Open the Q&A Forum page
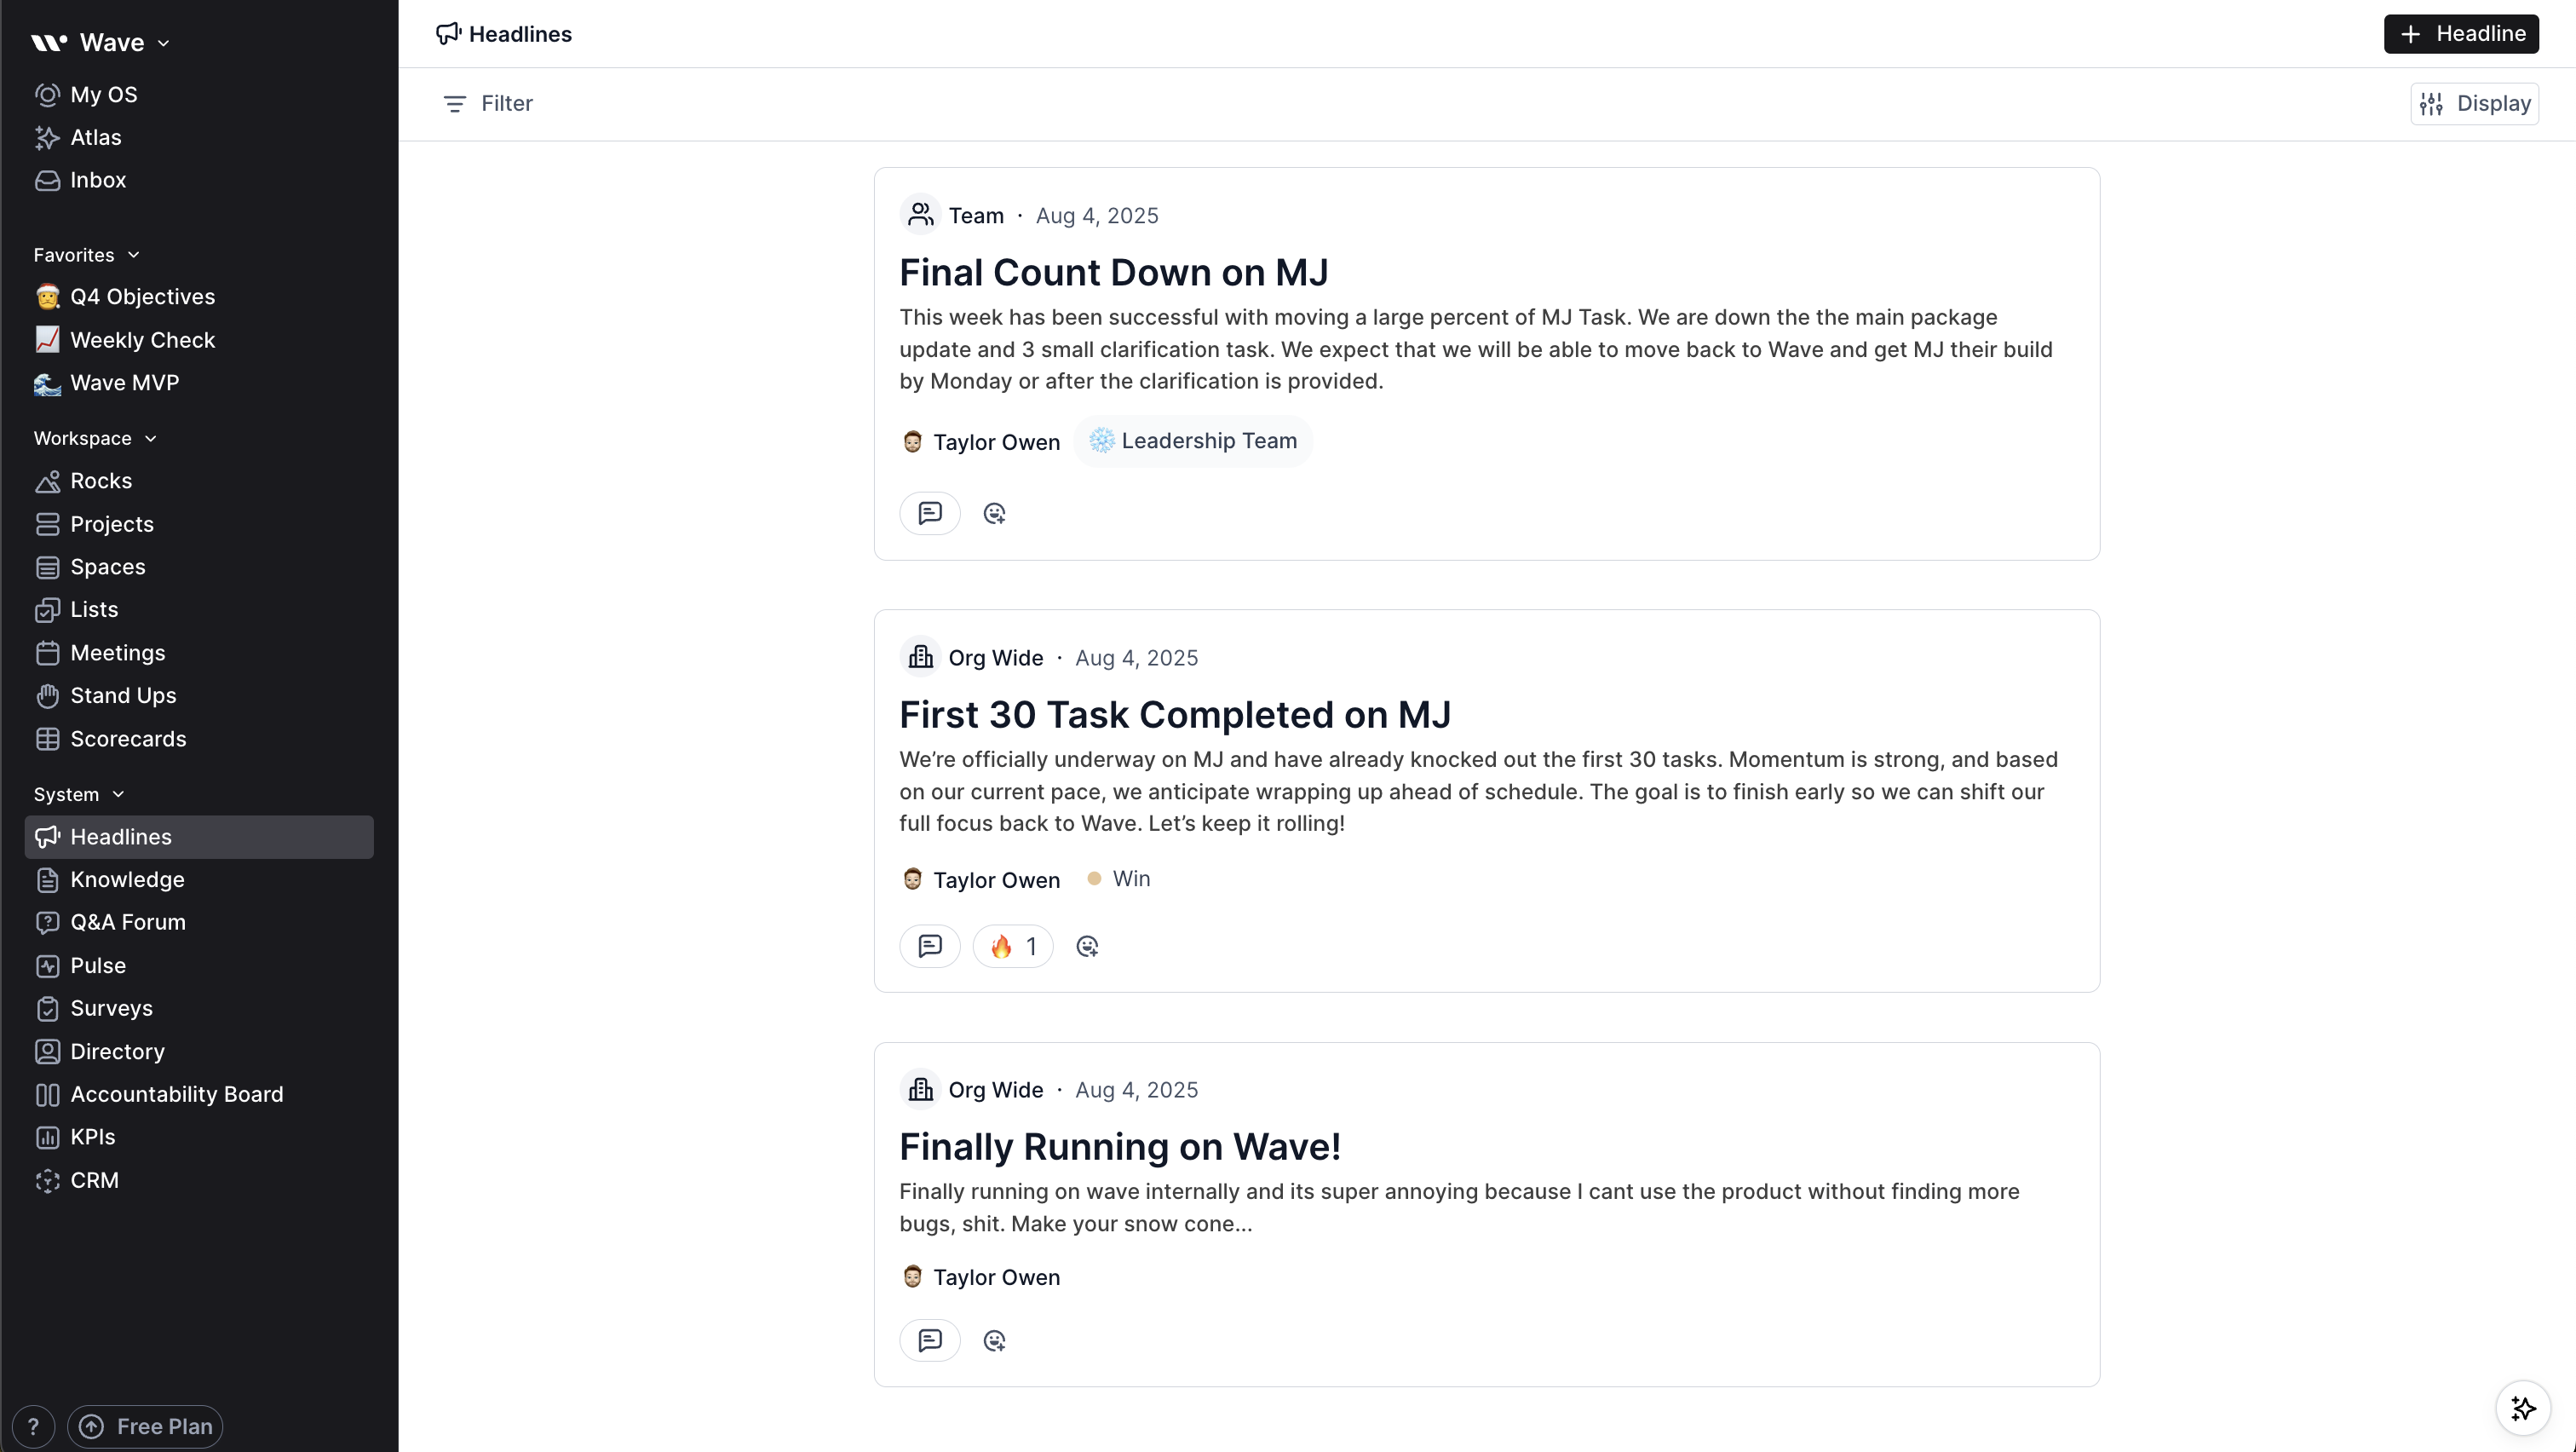2576x1452 pixels. 127,922
